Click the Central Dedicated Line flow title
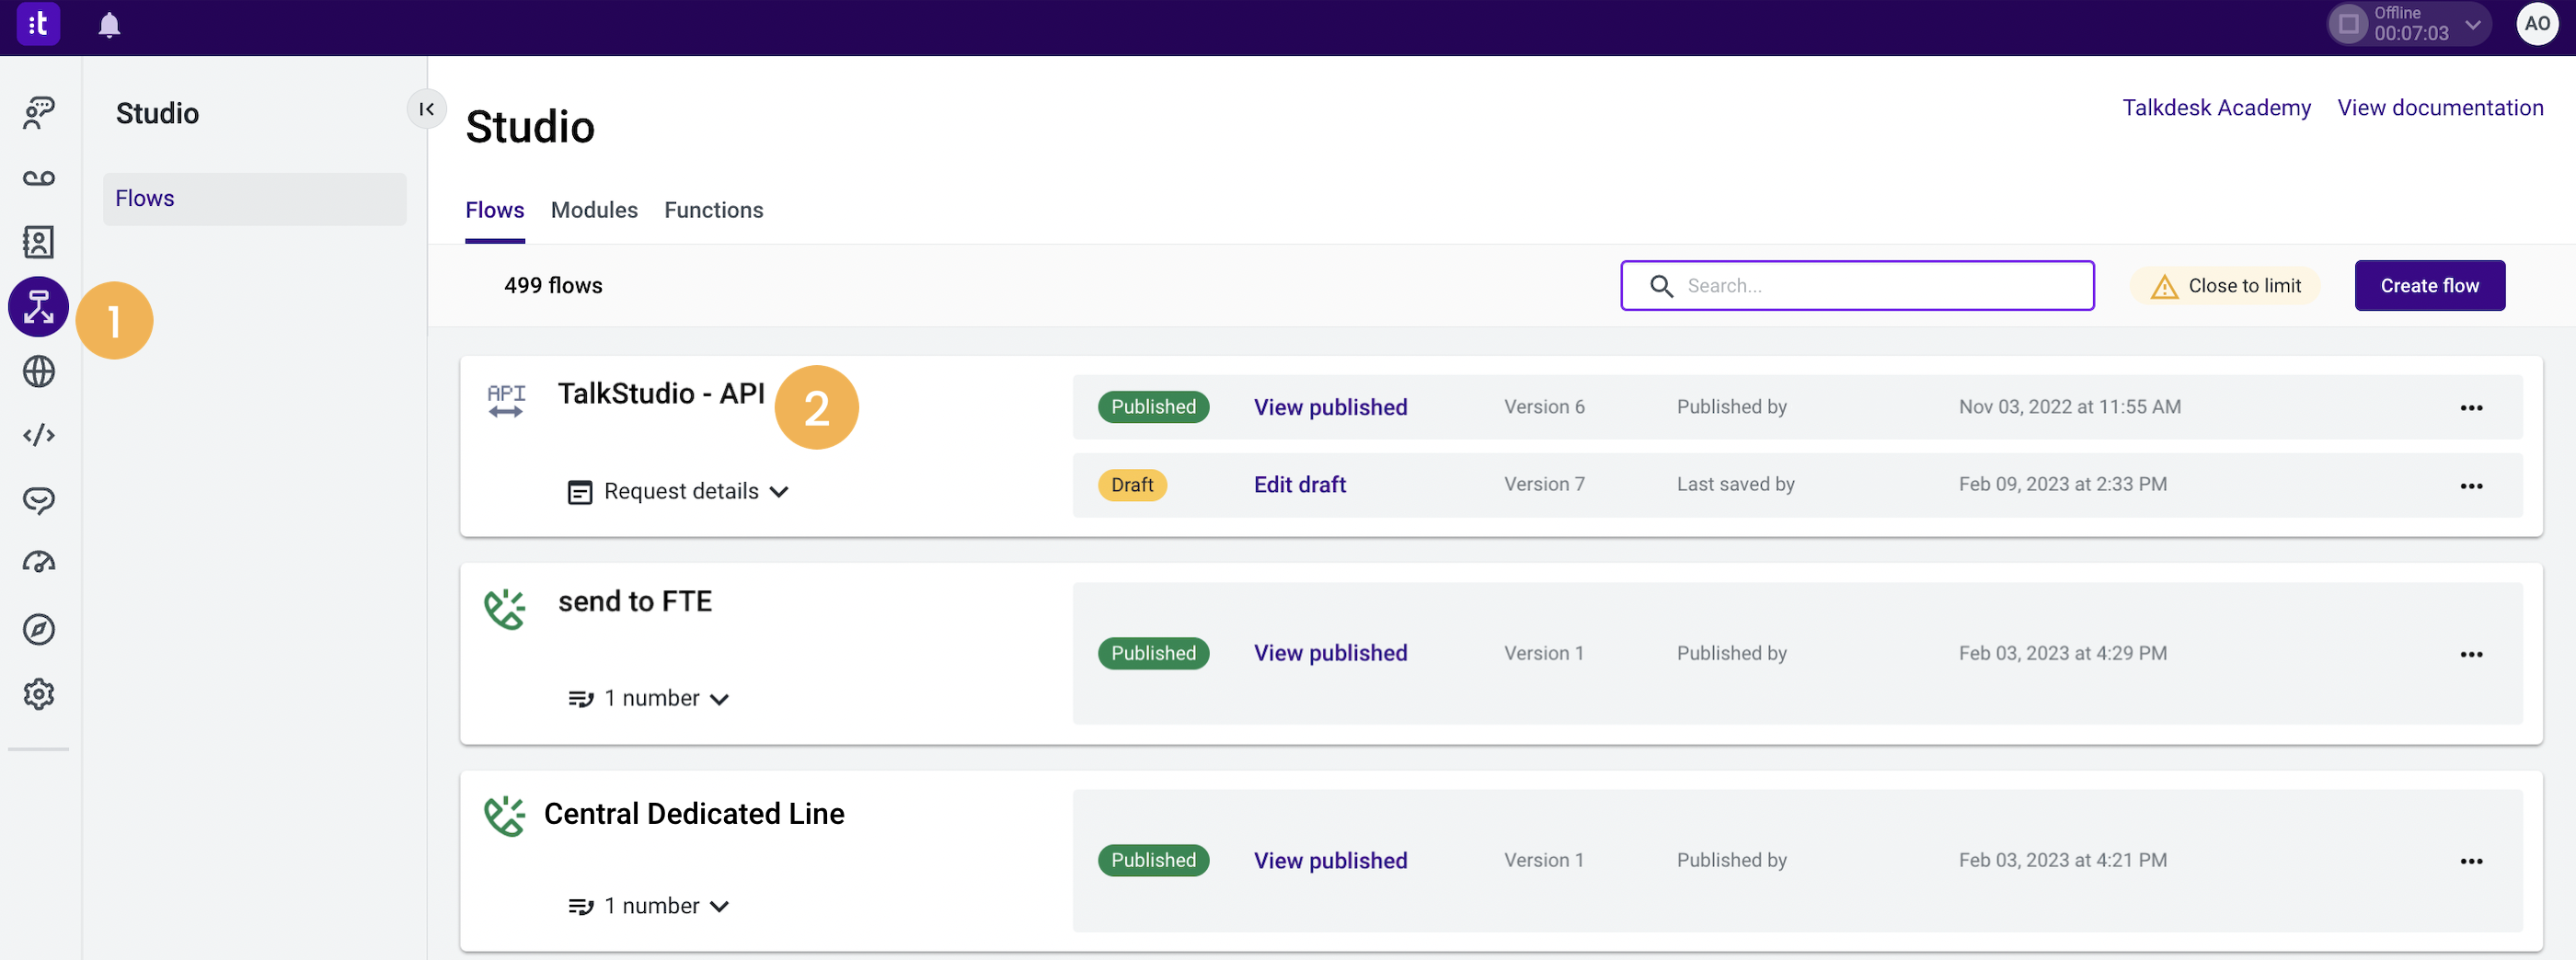Screen dimensions: 2576x960 tap(694, 814)
